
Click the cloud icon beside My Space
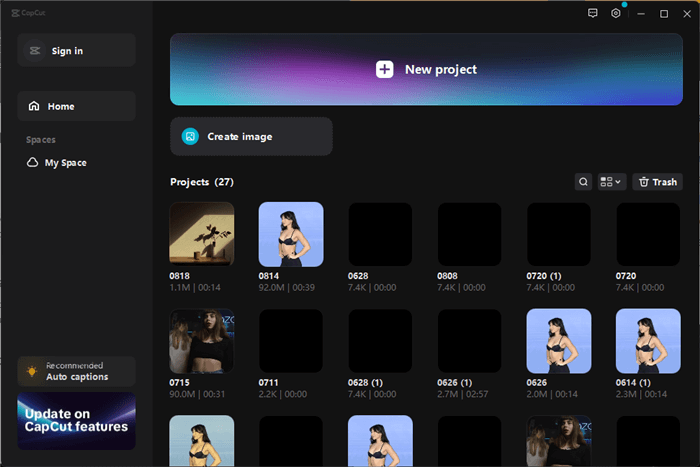(x=33, y=162)
